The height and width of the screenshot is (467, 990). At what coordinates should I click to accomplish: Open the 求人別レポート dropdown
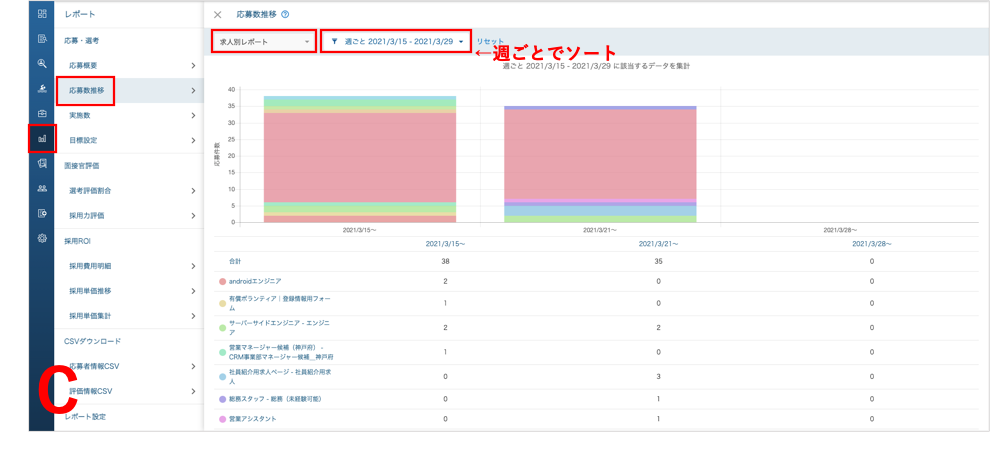(263, 42)
